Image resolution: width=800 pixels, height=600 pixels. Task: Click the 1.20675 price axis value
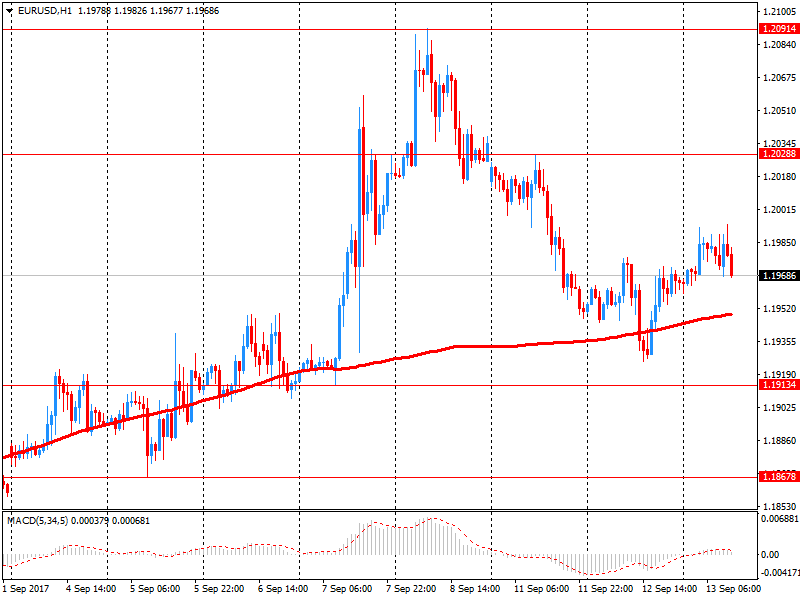click(x=779, y=78)
